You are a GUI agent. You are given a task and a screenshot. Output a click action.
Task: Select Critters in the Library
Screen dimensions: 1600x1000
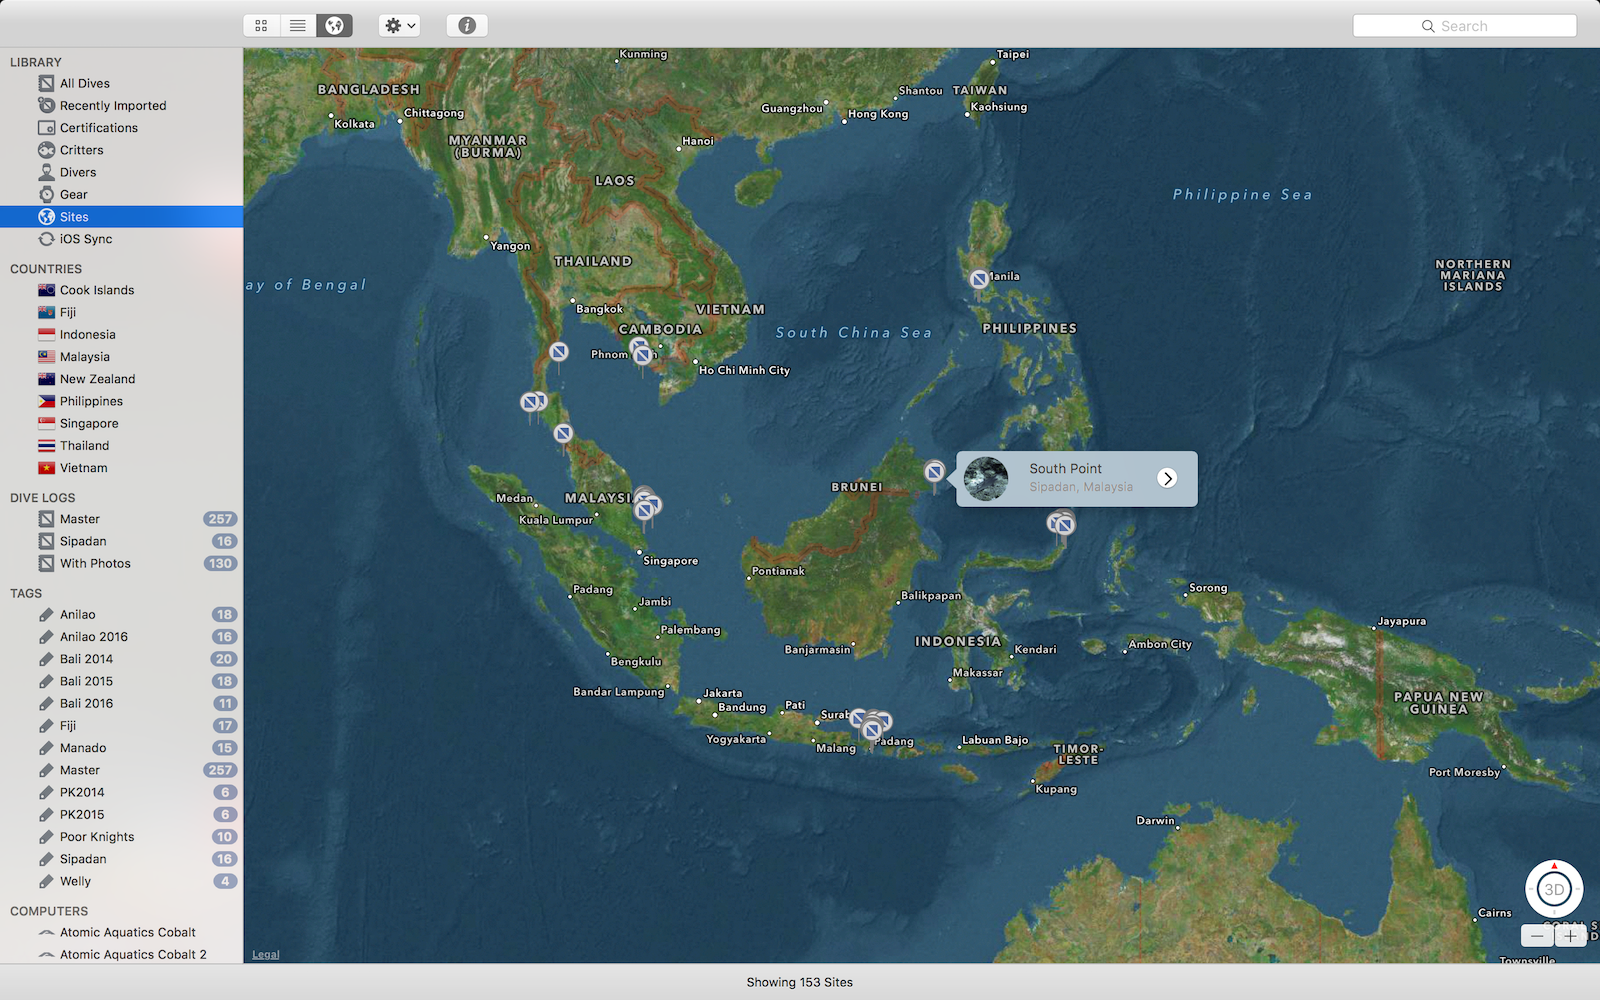81,150
